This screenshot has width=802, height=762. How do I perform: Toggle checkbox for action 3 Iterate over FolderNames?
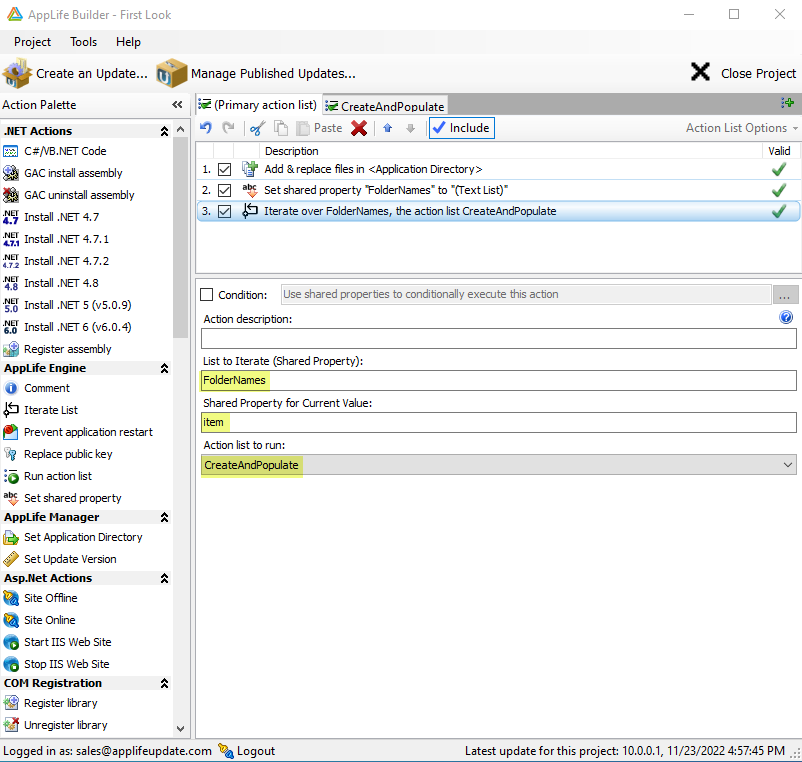click(x=224, y=211)
